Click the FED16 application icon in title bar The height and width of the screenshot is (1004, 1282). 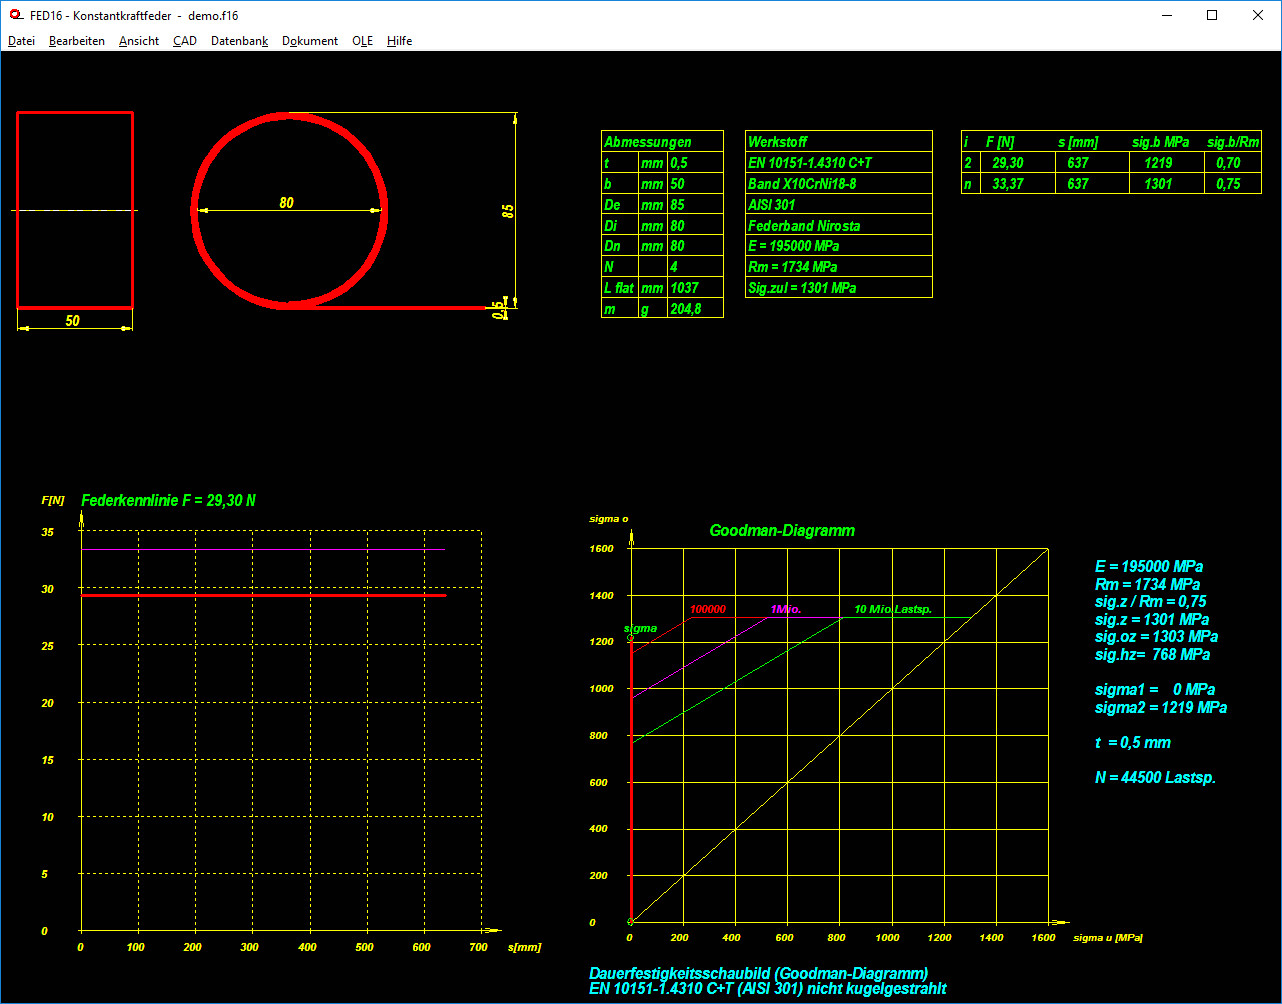[16, 15]
